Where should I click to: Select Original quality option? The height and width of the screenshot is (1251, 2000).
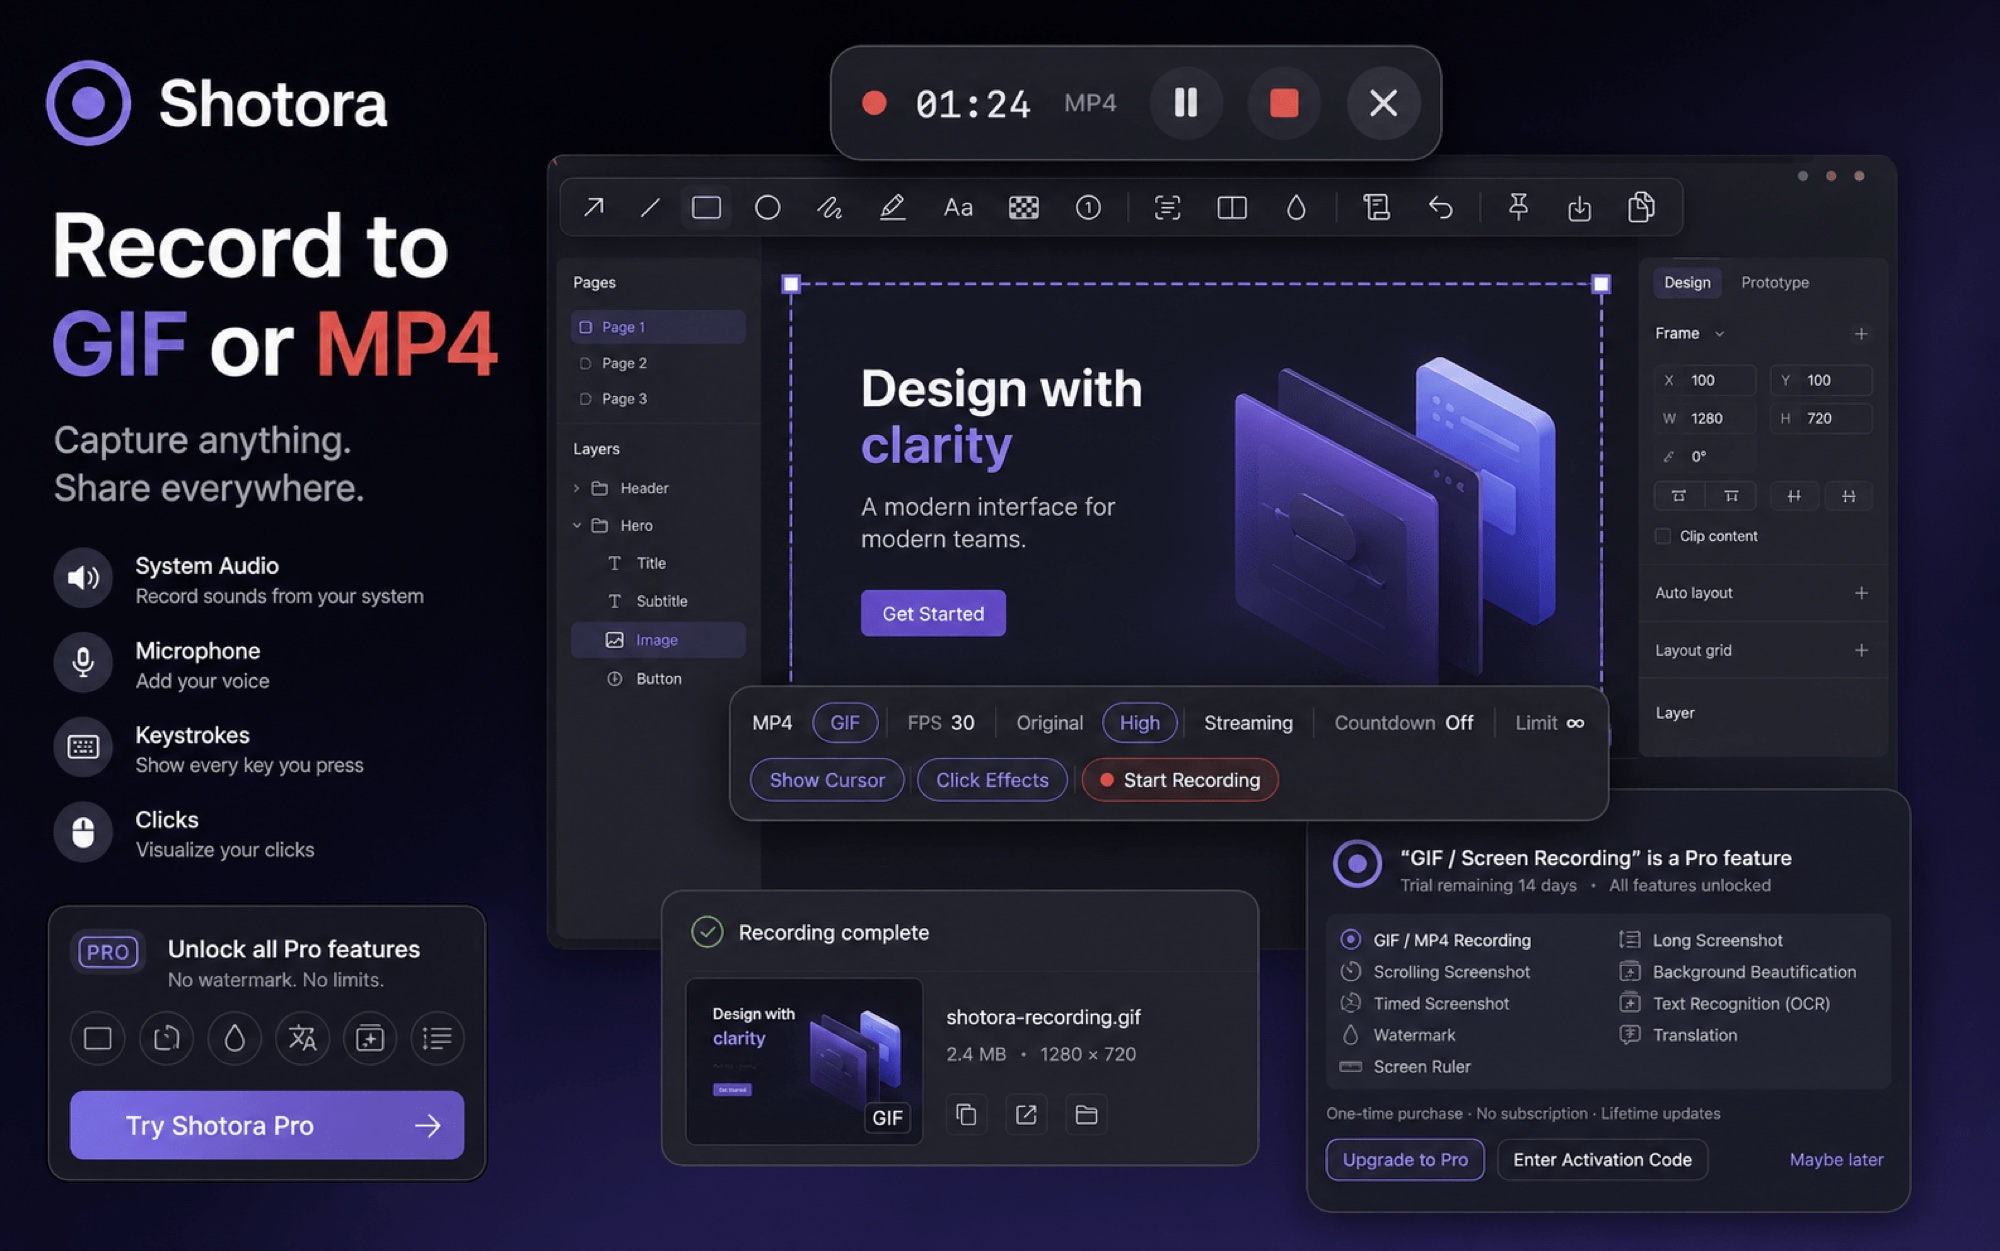(1049, 722)
